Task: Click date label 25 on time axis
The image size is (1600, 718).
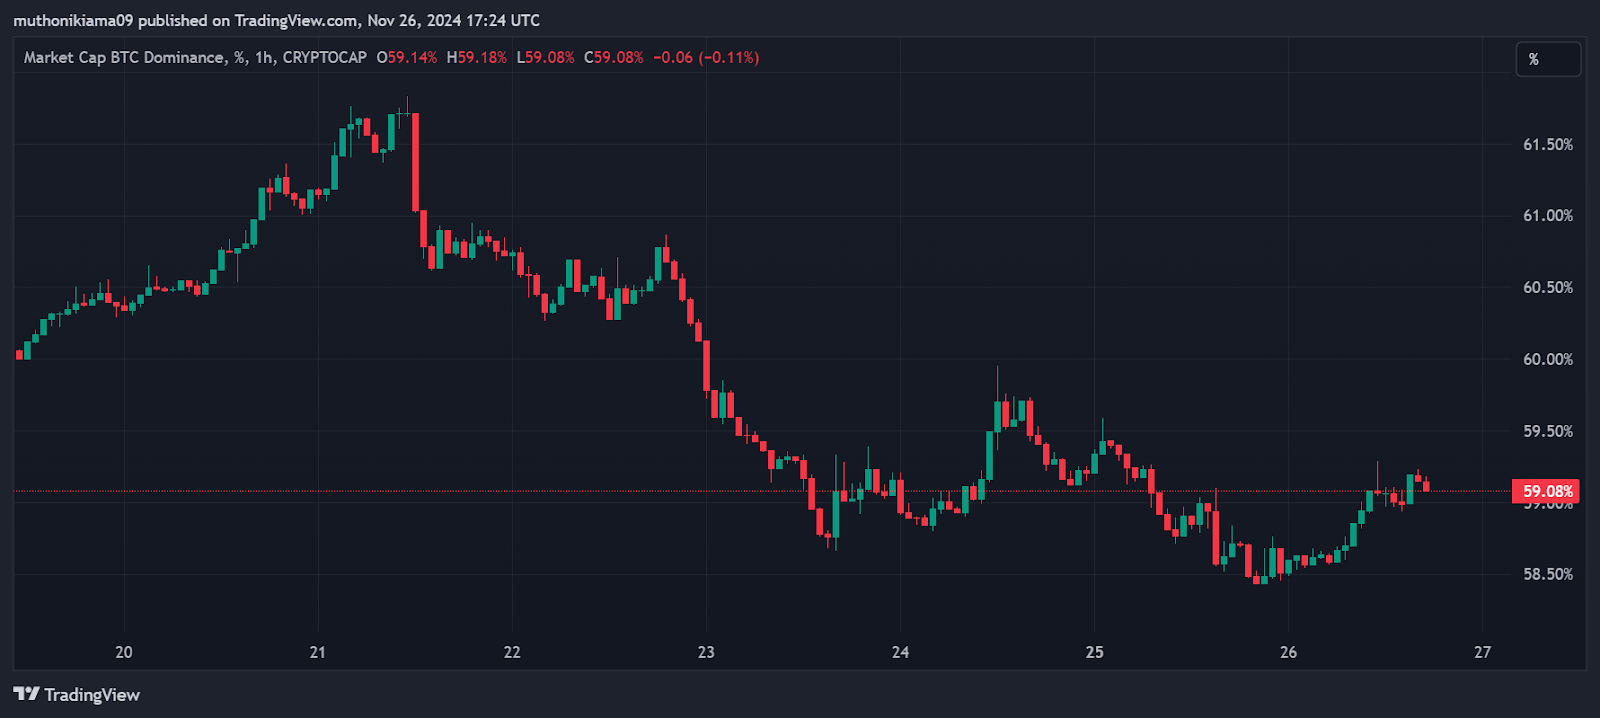Action: tap(1095, 652)
